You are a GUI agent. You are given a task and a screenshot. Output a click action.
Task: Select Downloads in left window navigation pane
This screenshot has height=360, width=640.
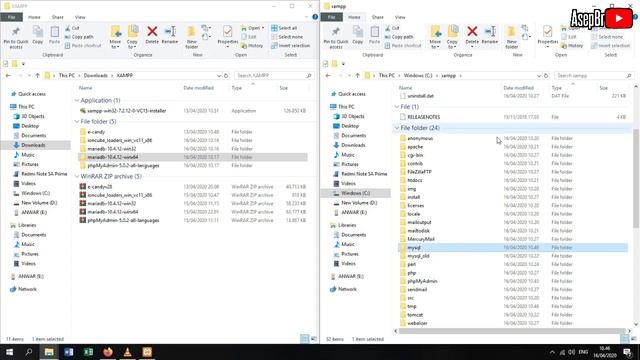tap(33, 145)
